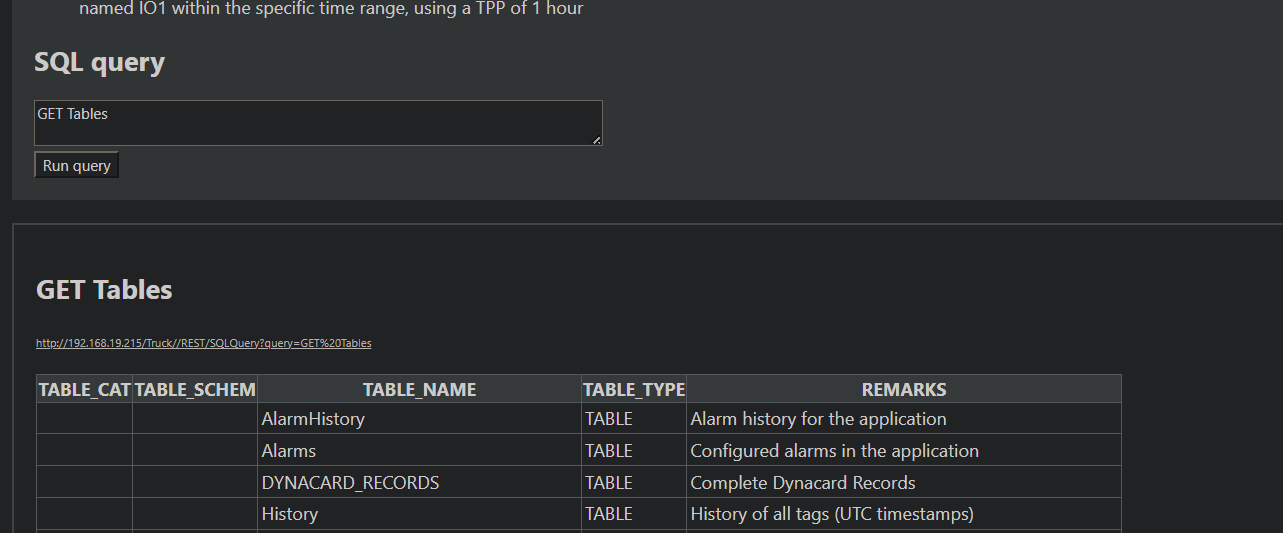
Task: Click inside the SQL query text area
Action: pos(318,123)
